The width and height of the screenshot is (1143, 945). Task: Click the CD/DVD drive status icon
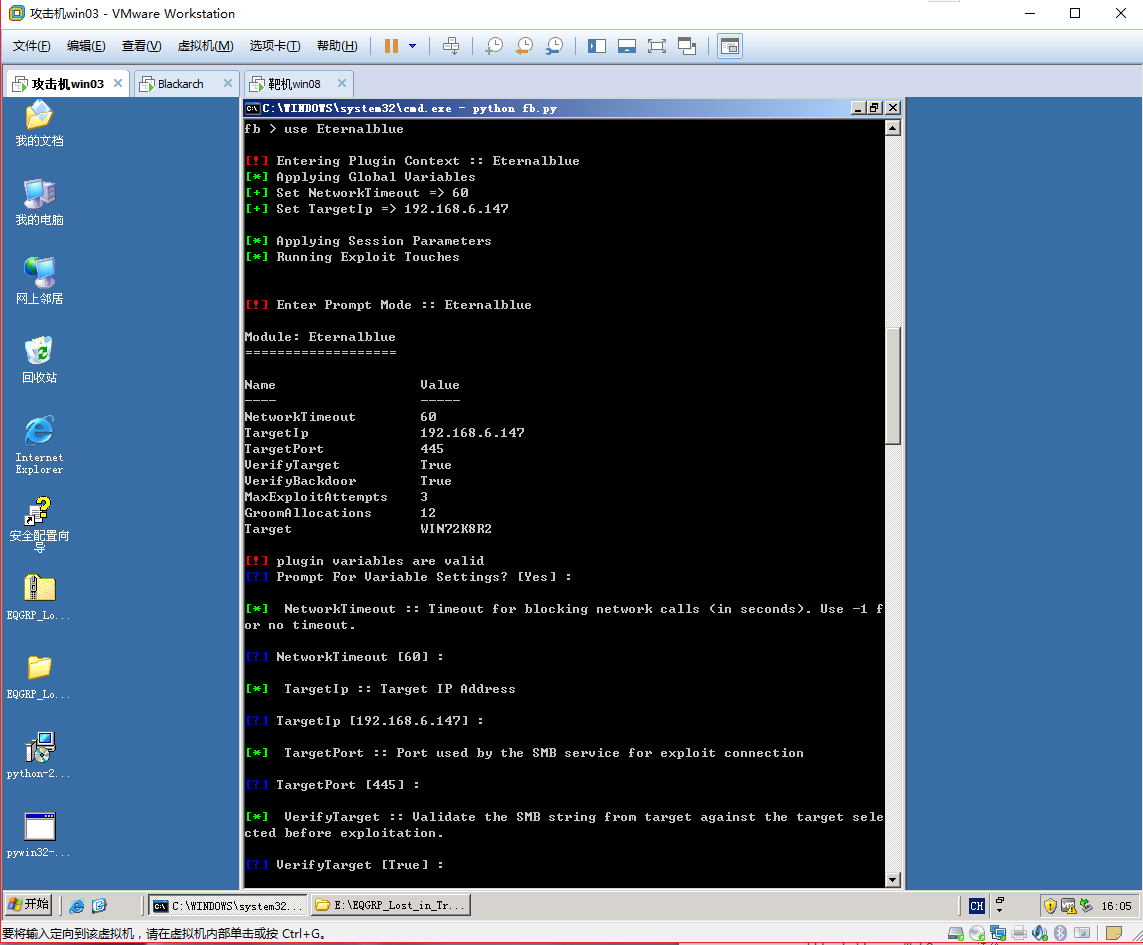pos(977,933)
